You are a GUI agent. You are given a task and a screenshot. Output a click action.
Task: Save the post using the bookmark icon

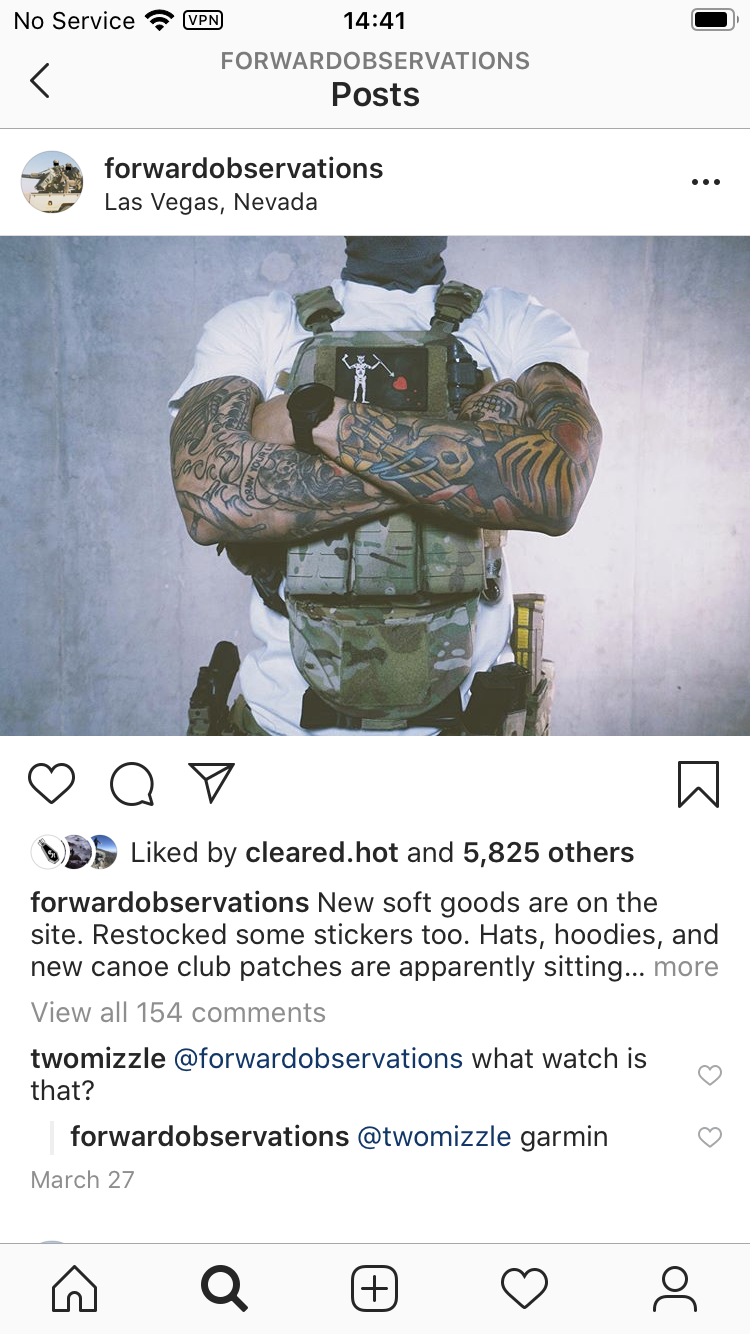[698, 784]
